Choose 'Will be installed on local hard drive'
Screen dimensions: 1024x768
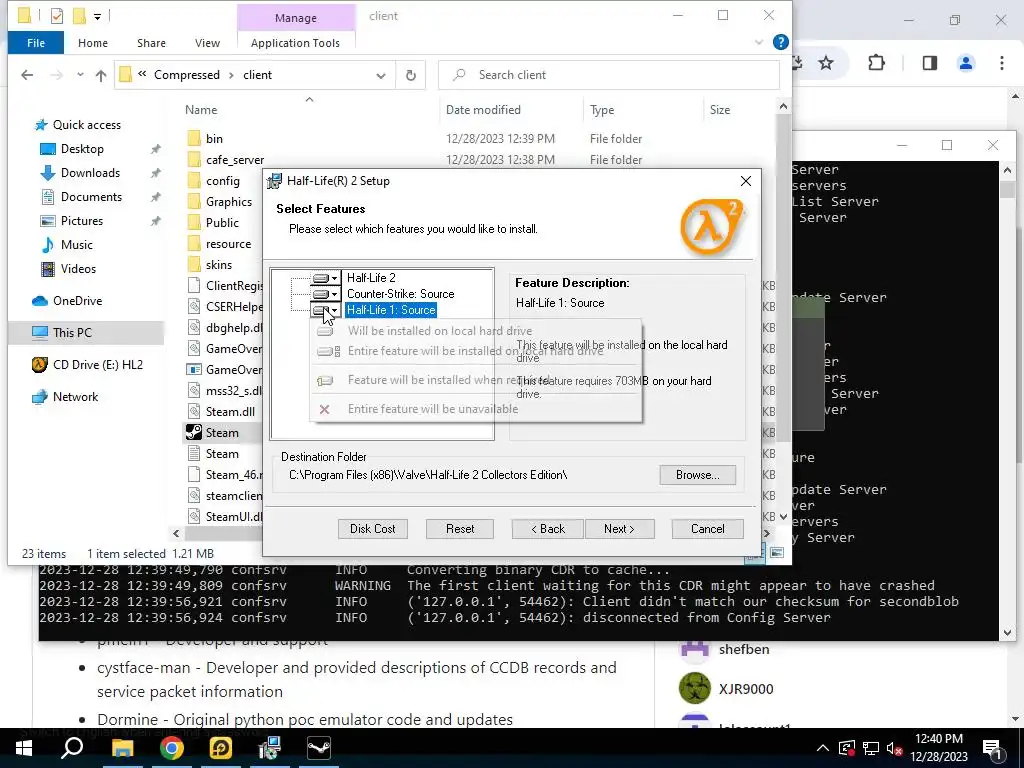tap(440, 331)
